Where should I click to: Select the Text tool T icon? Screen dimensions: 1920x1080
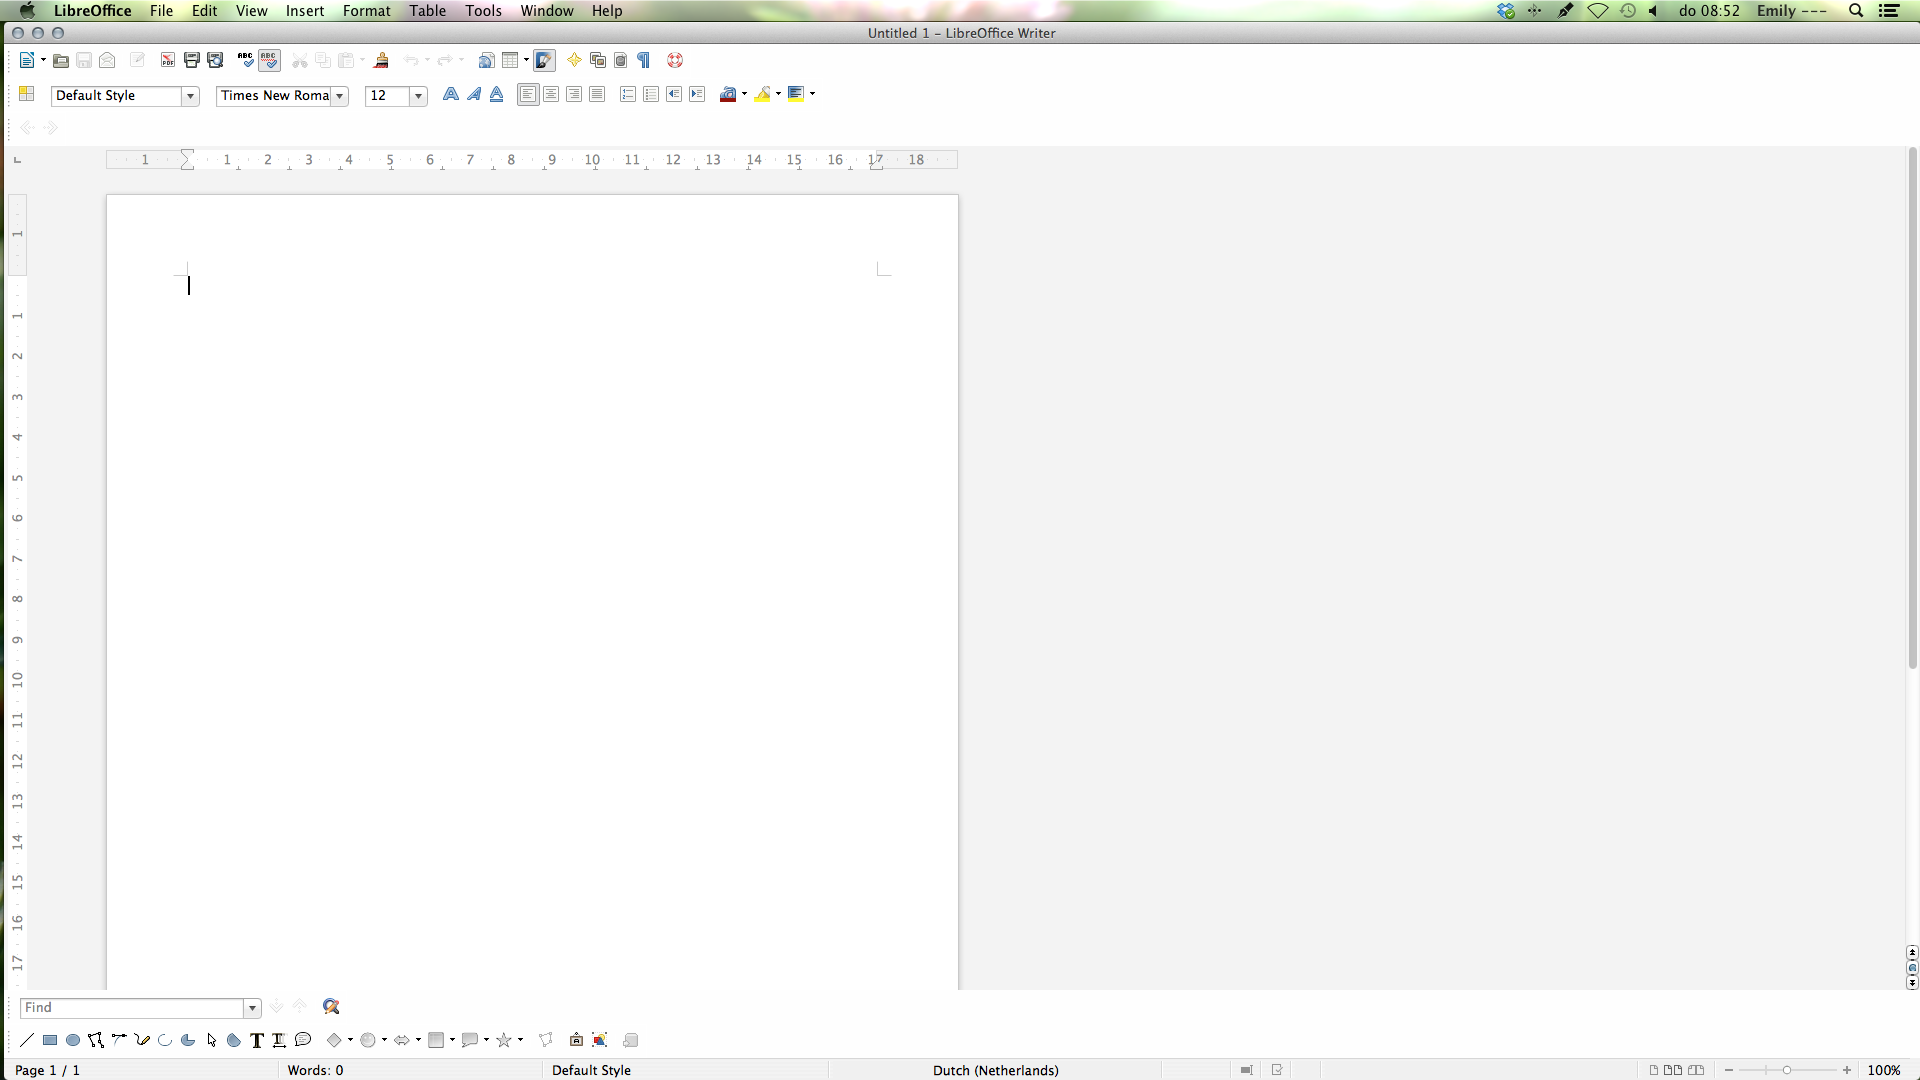pyautogui.click(x=257, y=1040)
